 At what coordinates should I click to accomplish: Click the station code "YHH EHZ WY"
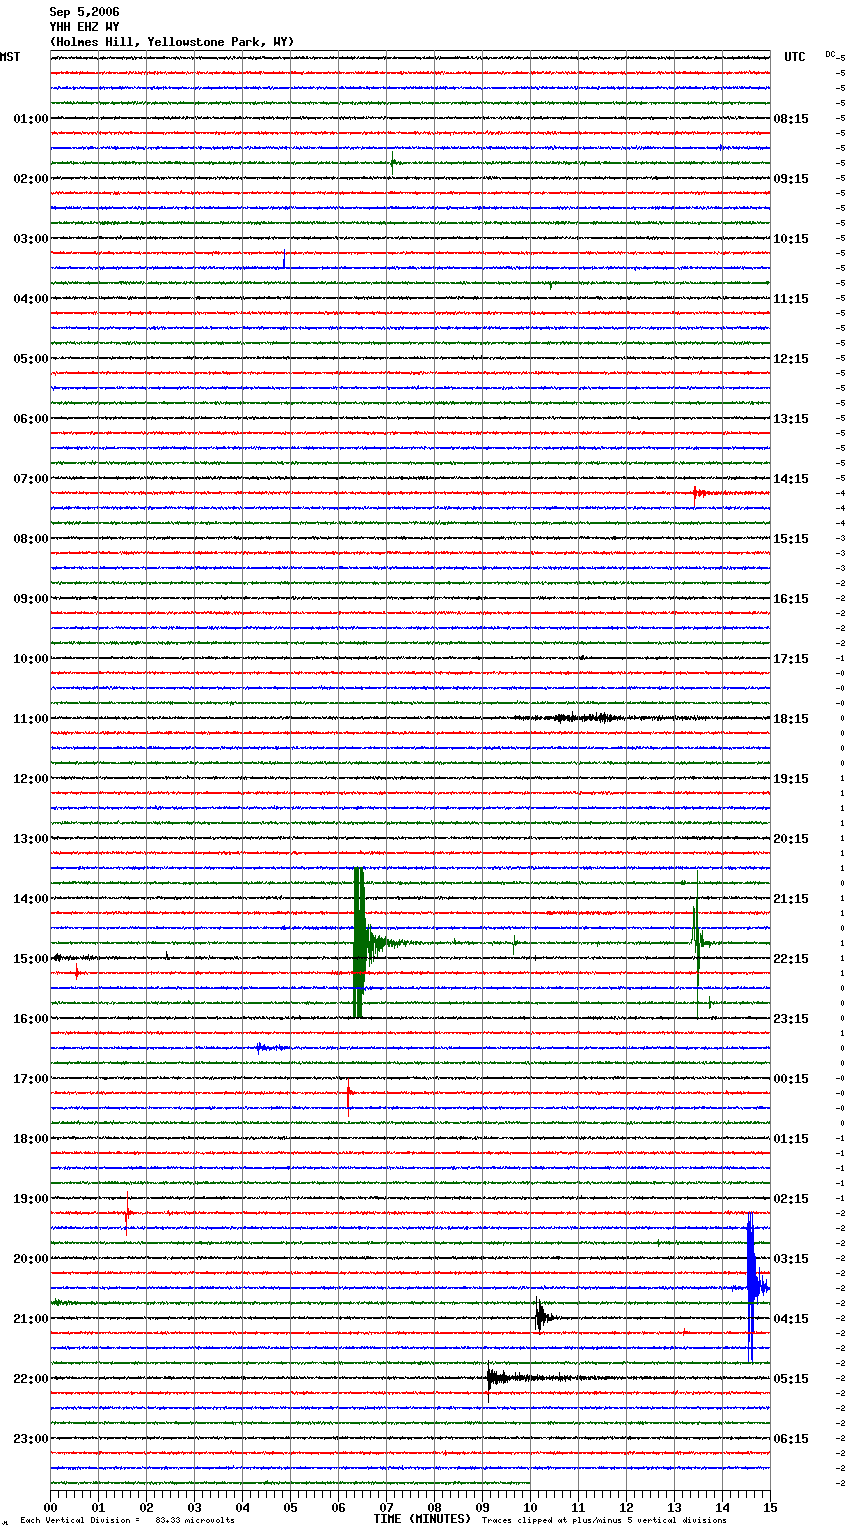84,27
